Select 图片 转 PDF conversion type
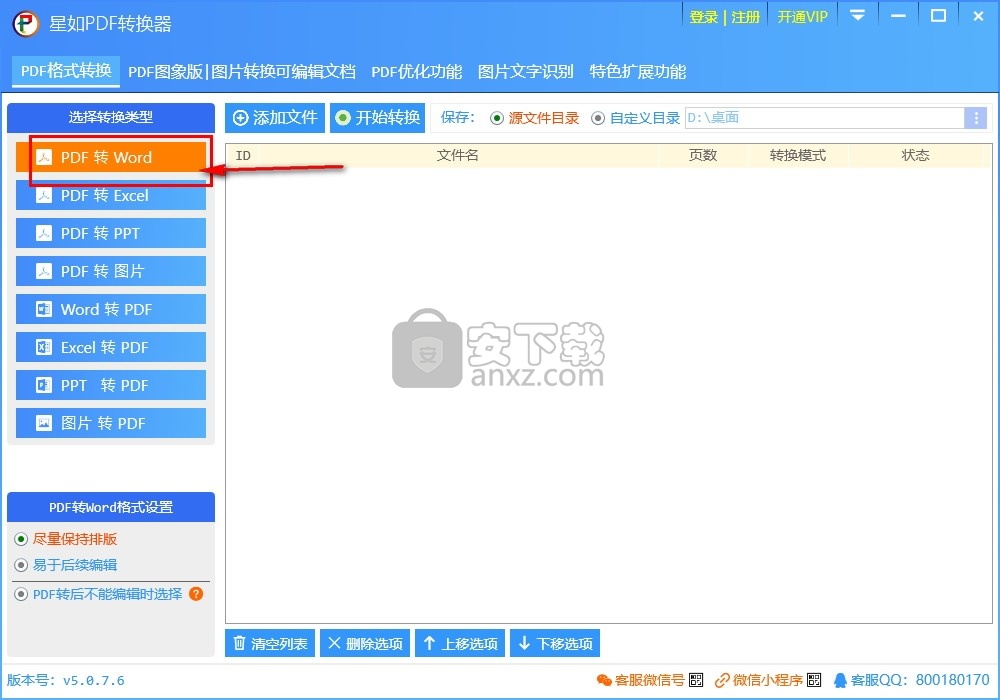Image resolution: width=1000 pixels, height=700 pixels. pos(111,423)
